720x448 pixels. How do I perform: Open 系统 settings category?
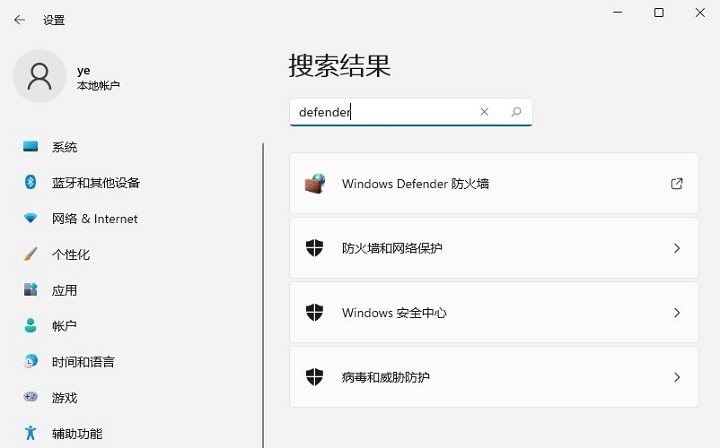pyautogui.click(x=64, y=147)
